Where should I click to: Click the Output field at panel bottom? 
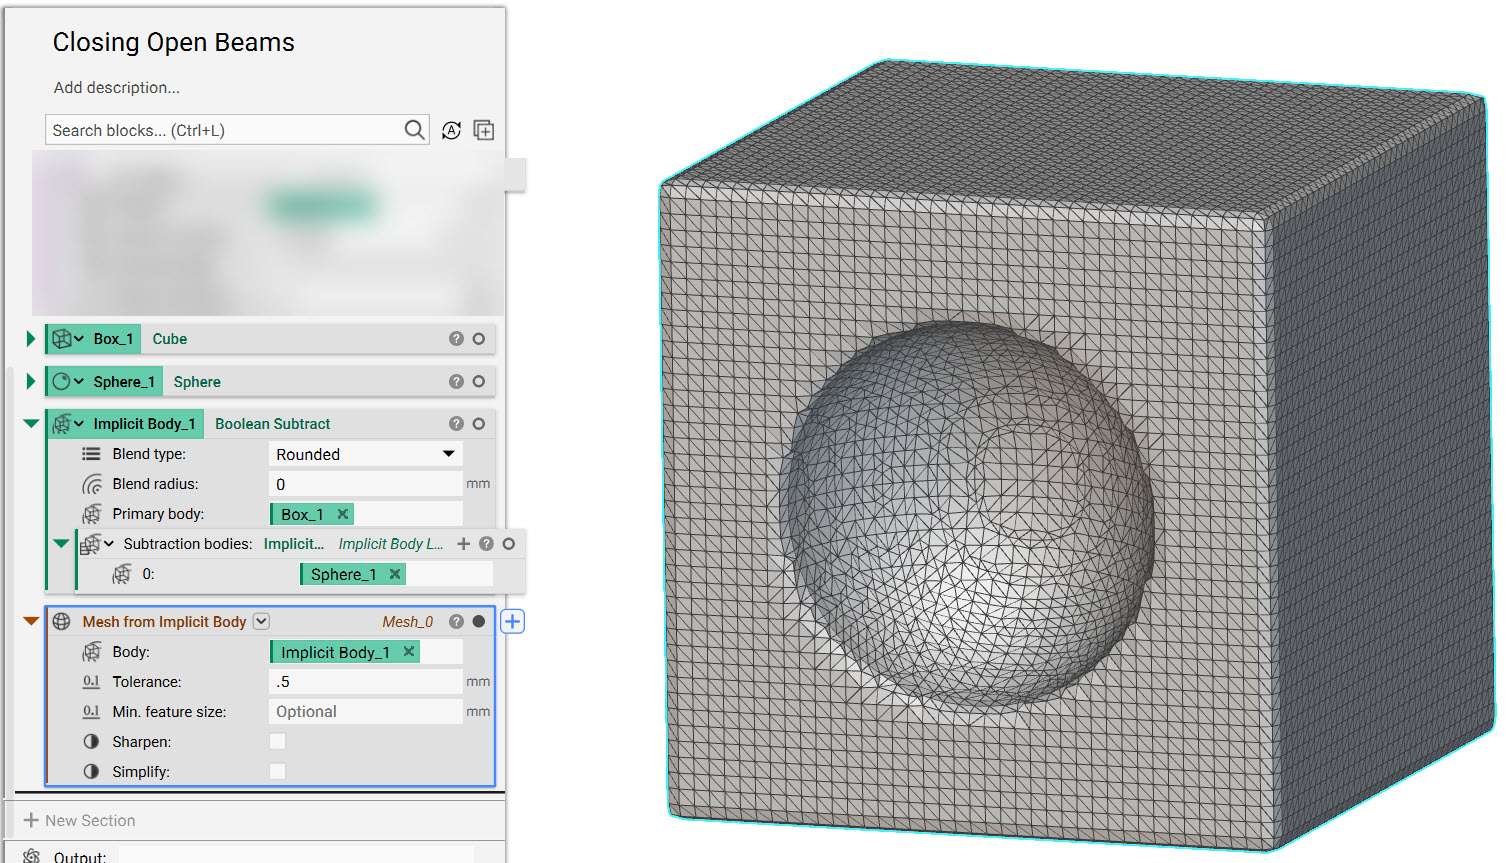296,856
